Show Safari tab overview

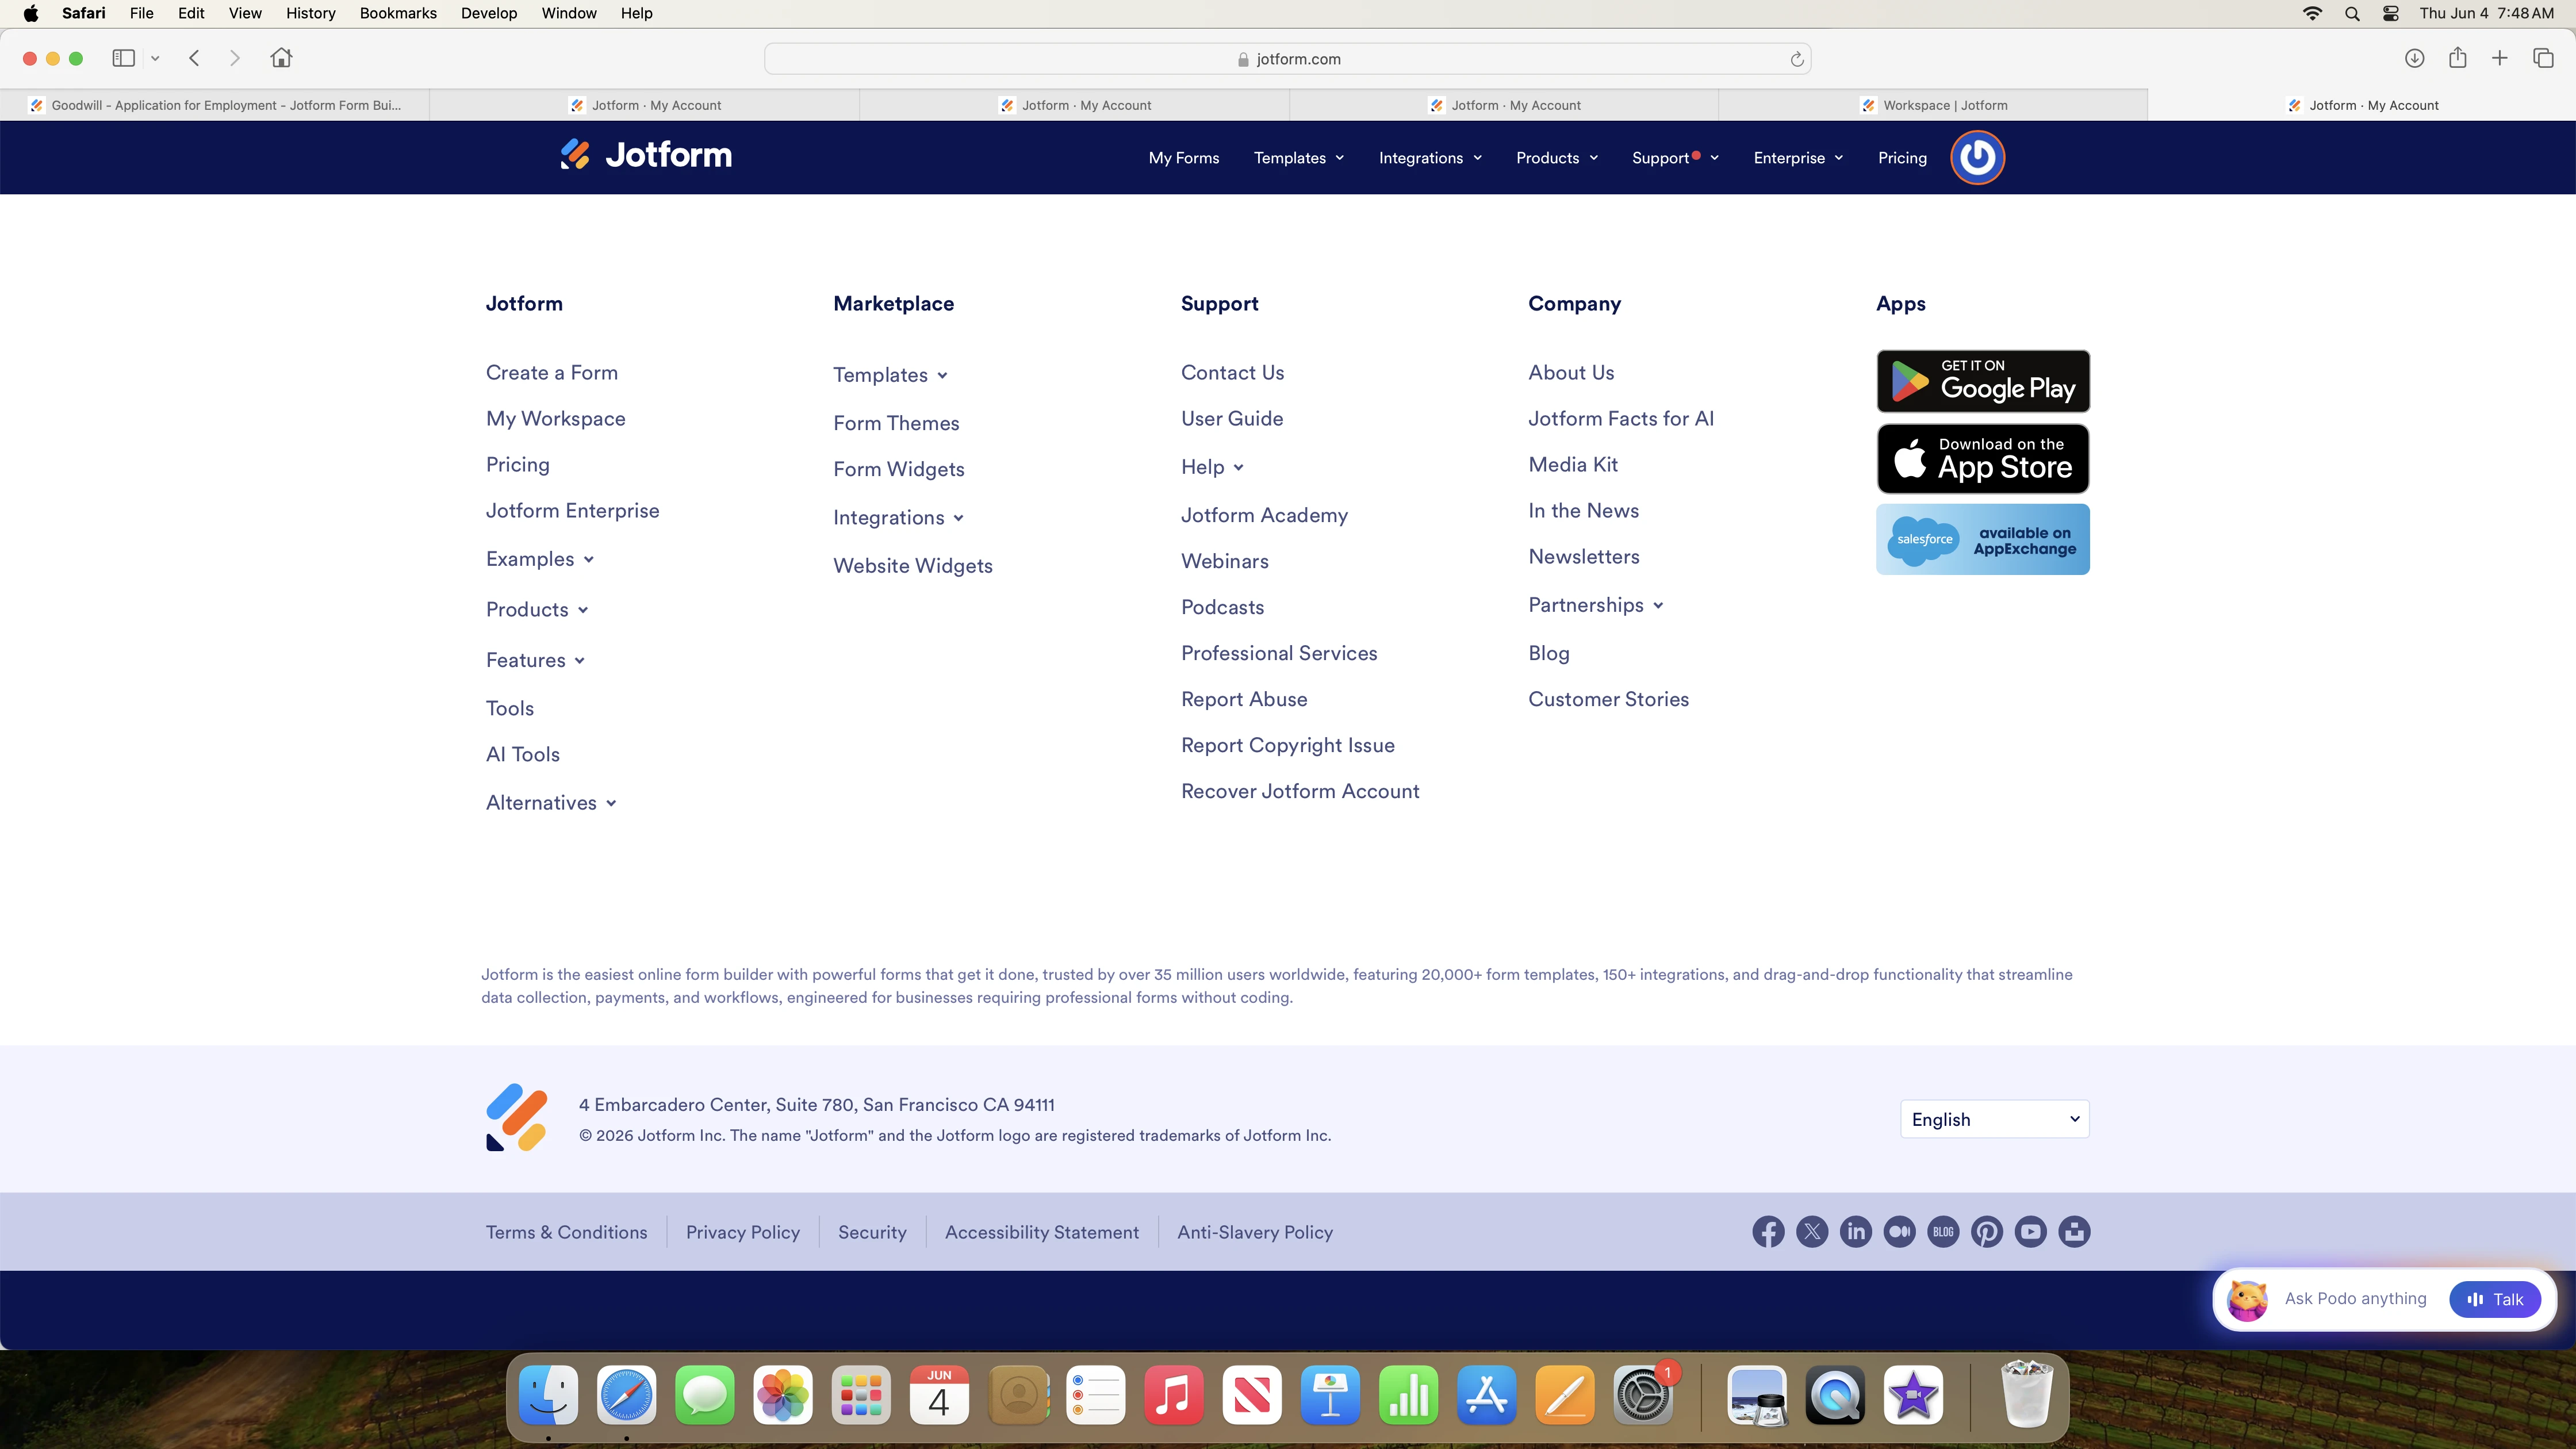pyautogui.click(x=2543, y=58)
